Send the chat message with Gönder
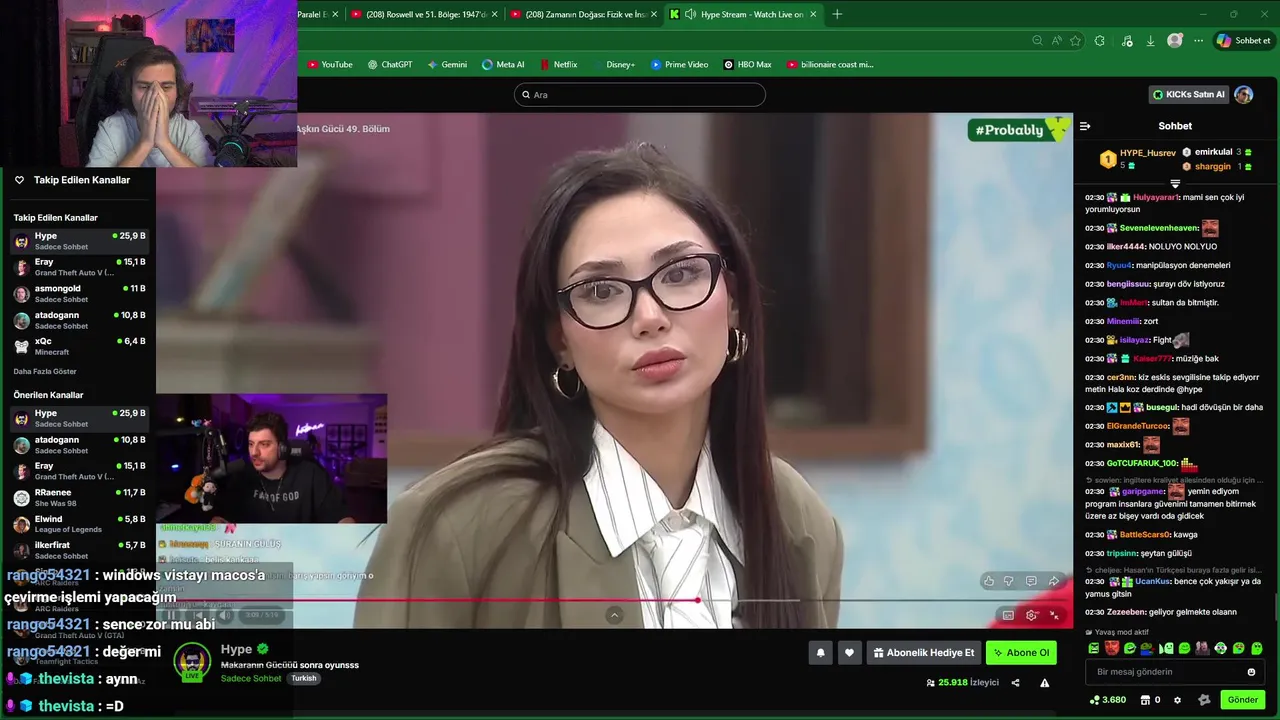1280x720 pixels. click(x=1242, y=700)
